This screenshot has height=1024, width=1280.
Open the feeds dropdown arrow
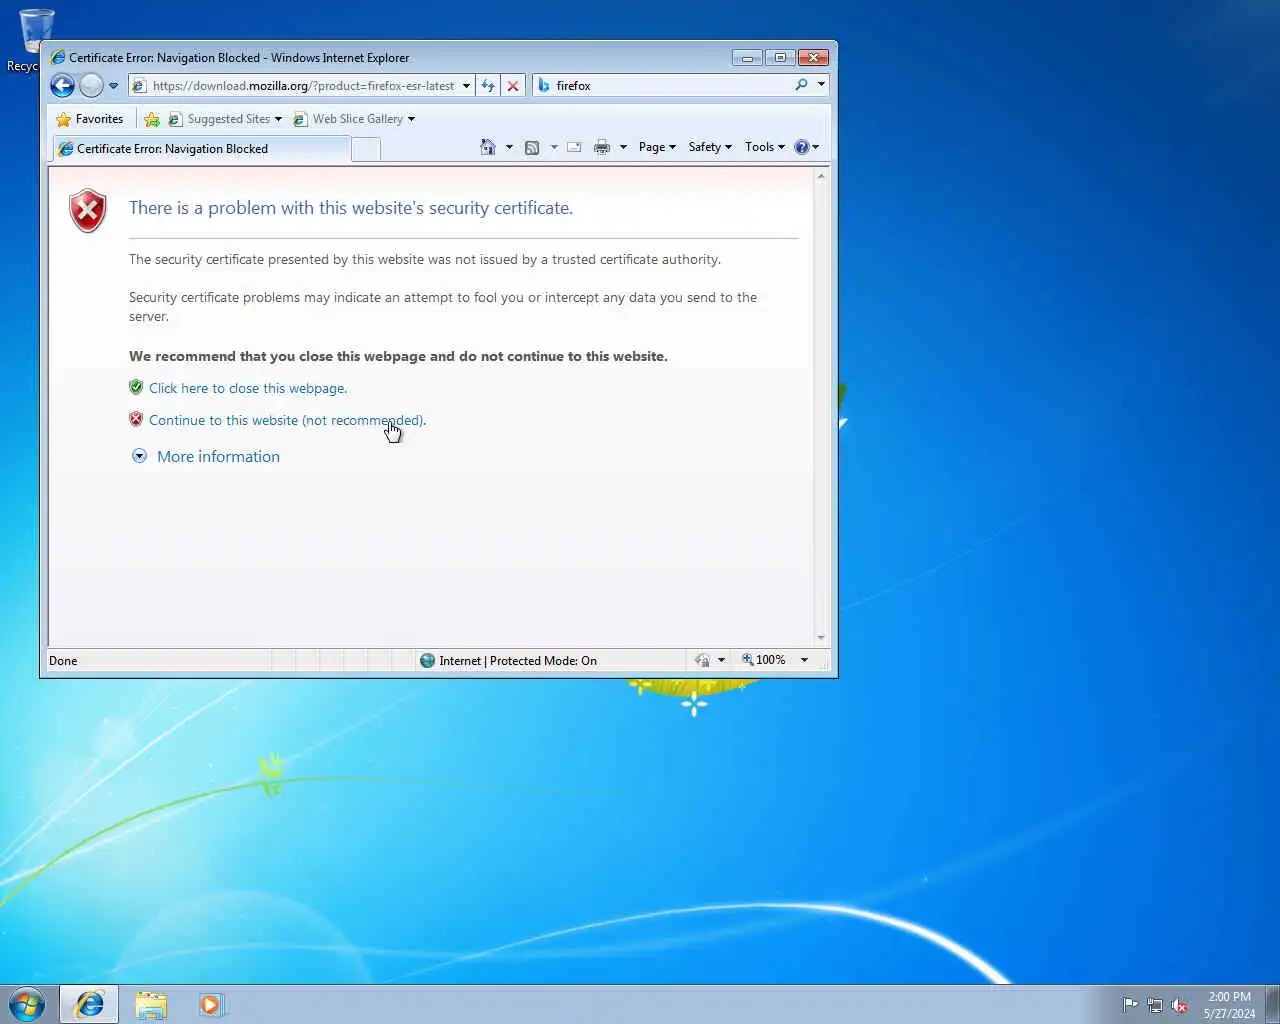554,147
